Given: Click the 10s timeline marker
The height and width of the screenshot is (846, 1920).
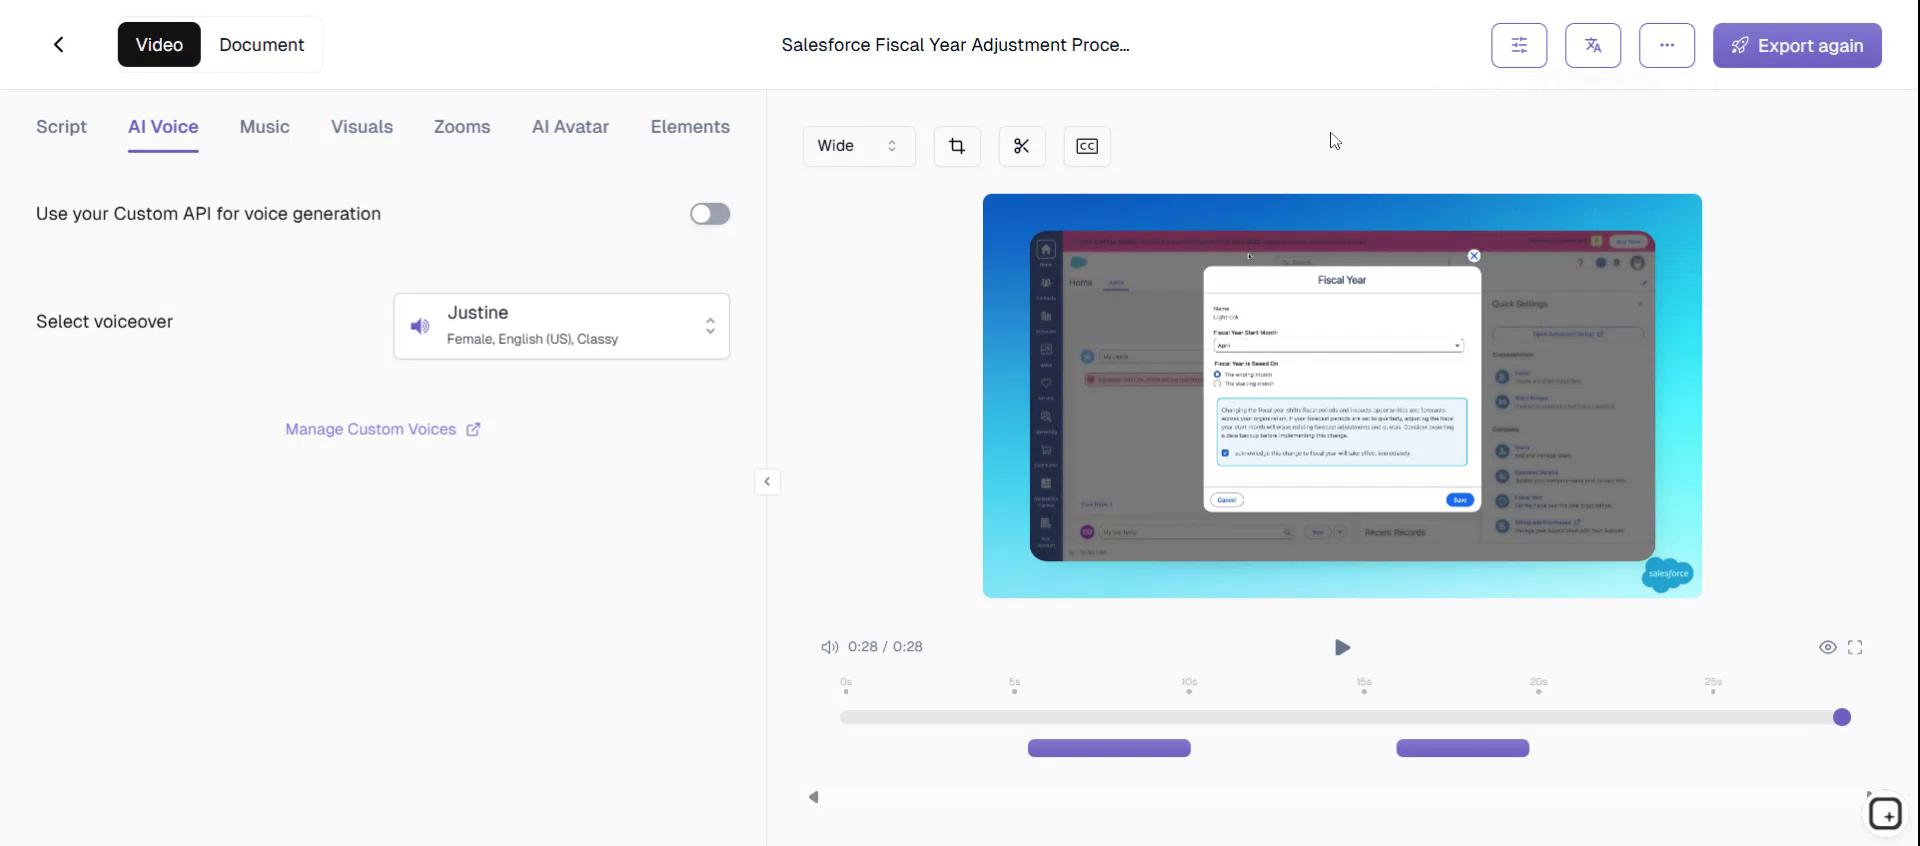Looking at the screenshot, I should pos(1189,685).
